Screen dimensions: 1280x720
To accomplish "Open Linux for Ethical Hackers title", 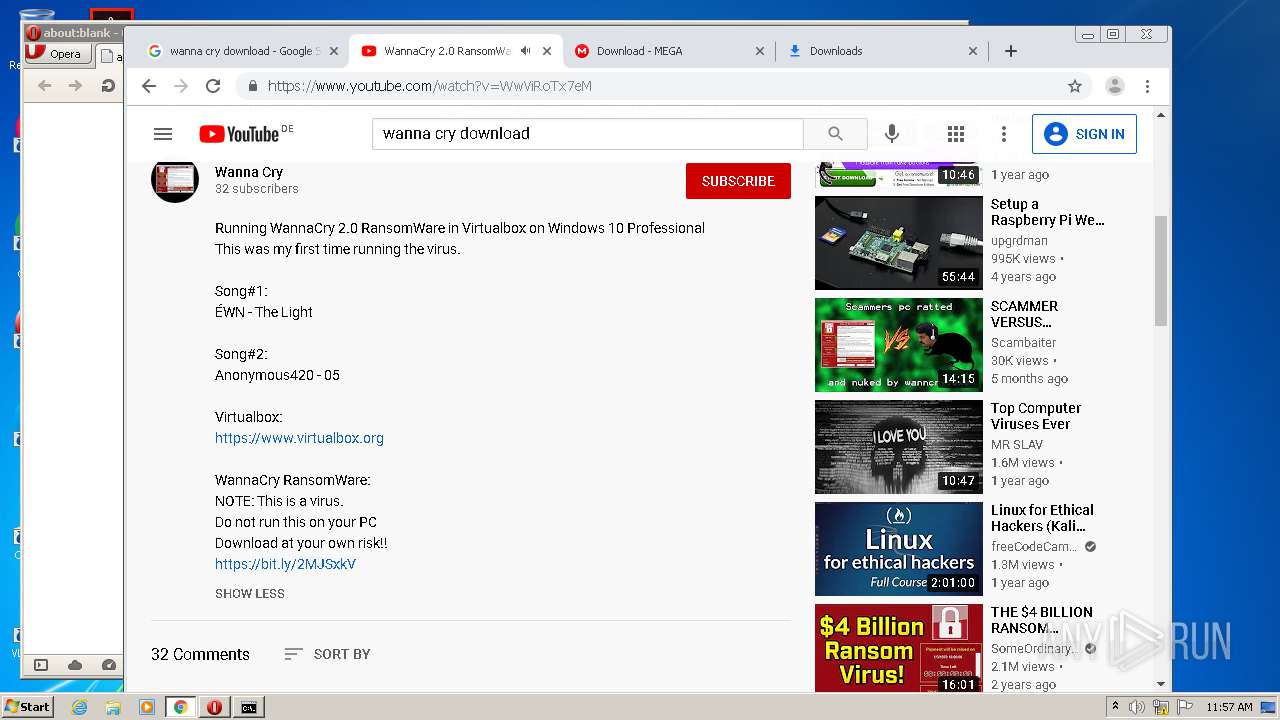I will click(x=1042, y=518).
